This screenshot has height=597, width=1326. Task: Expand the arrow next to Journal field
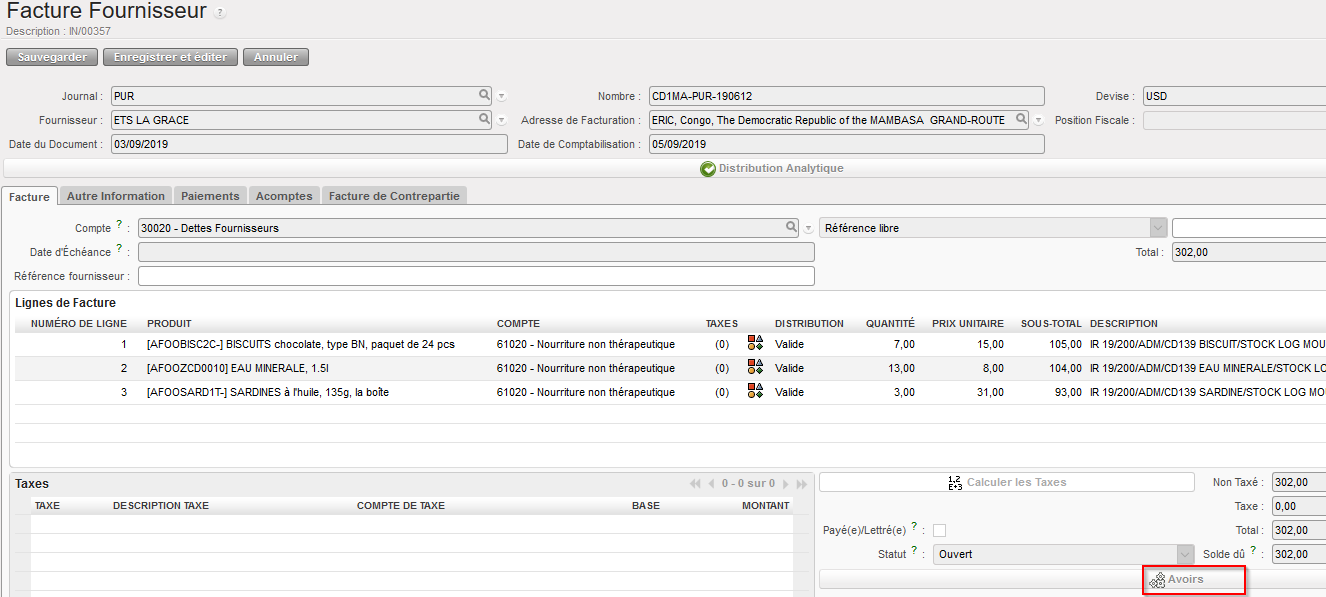pyautogui.click(x=502, y=97)
